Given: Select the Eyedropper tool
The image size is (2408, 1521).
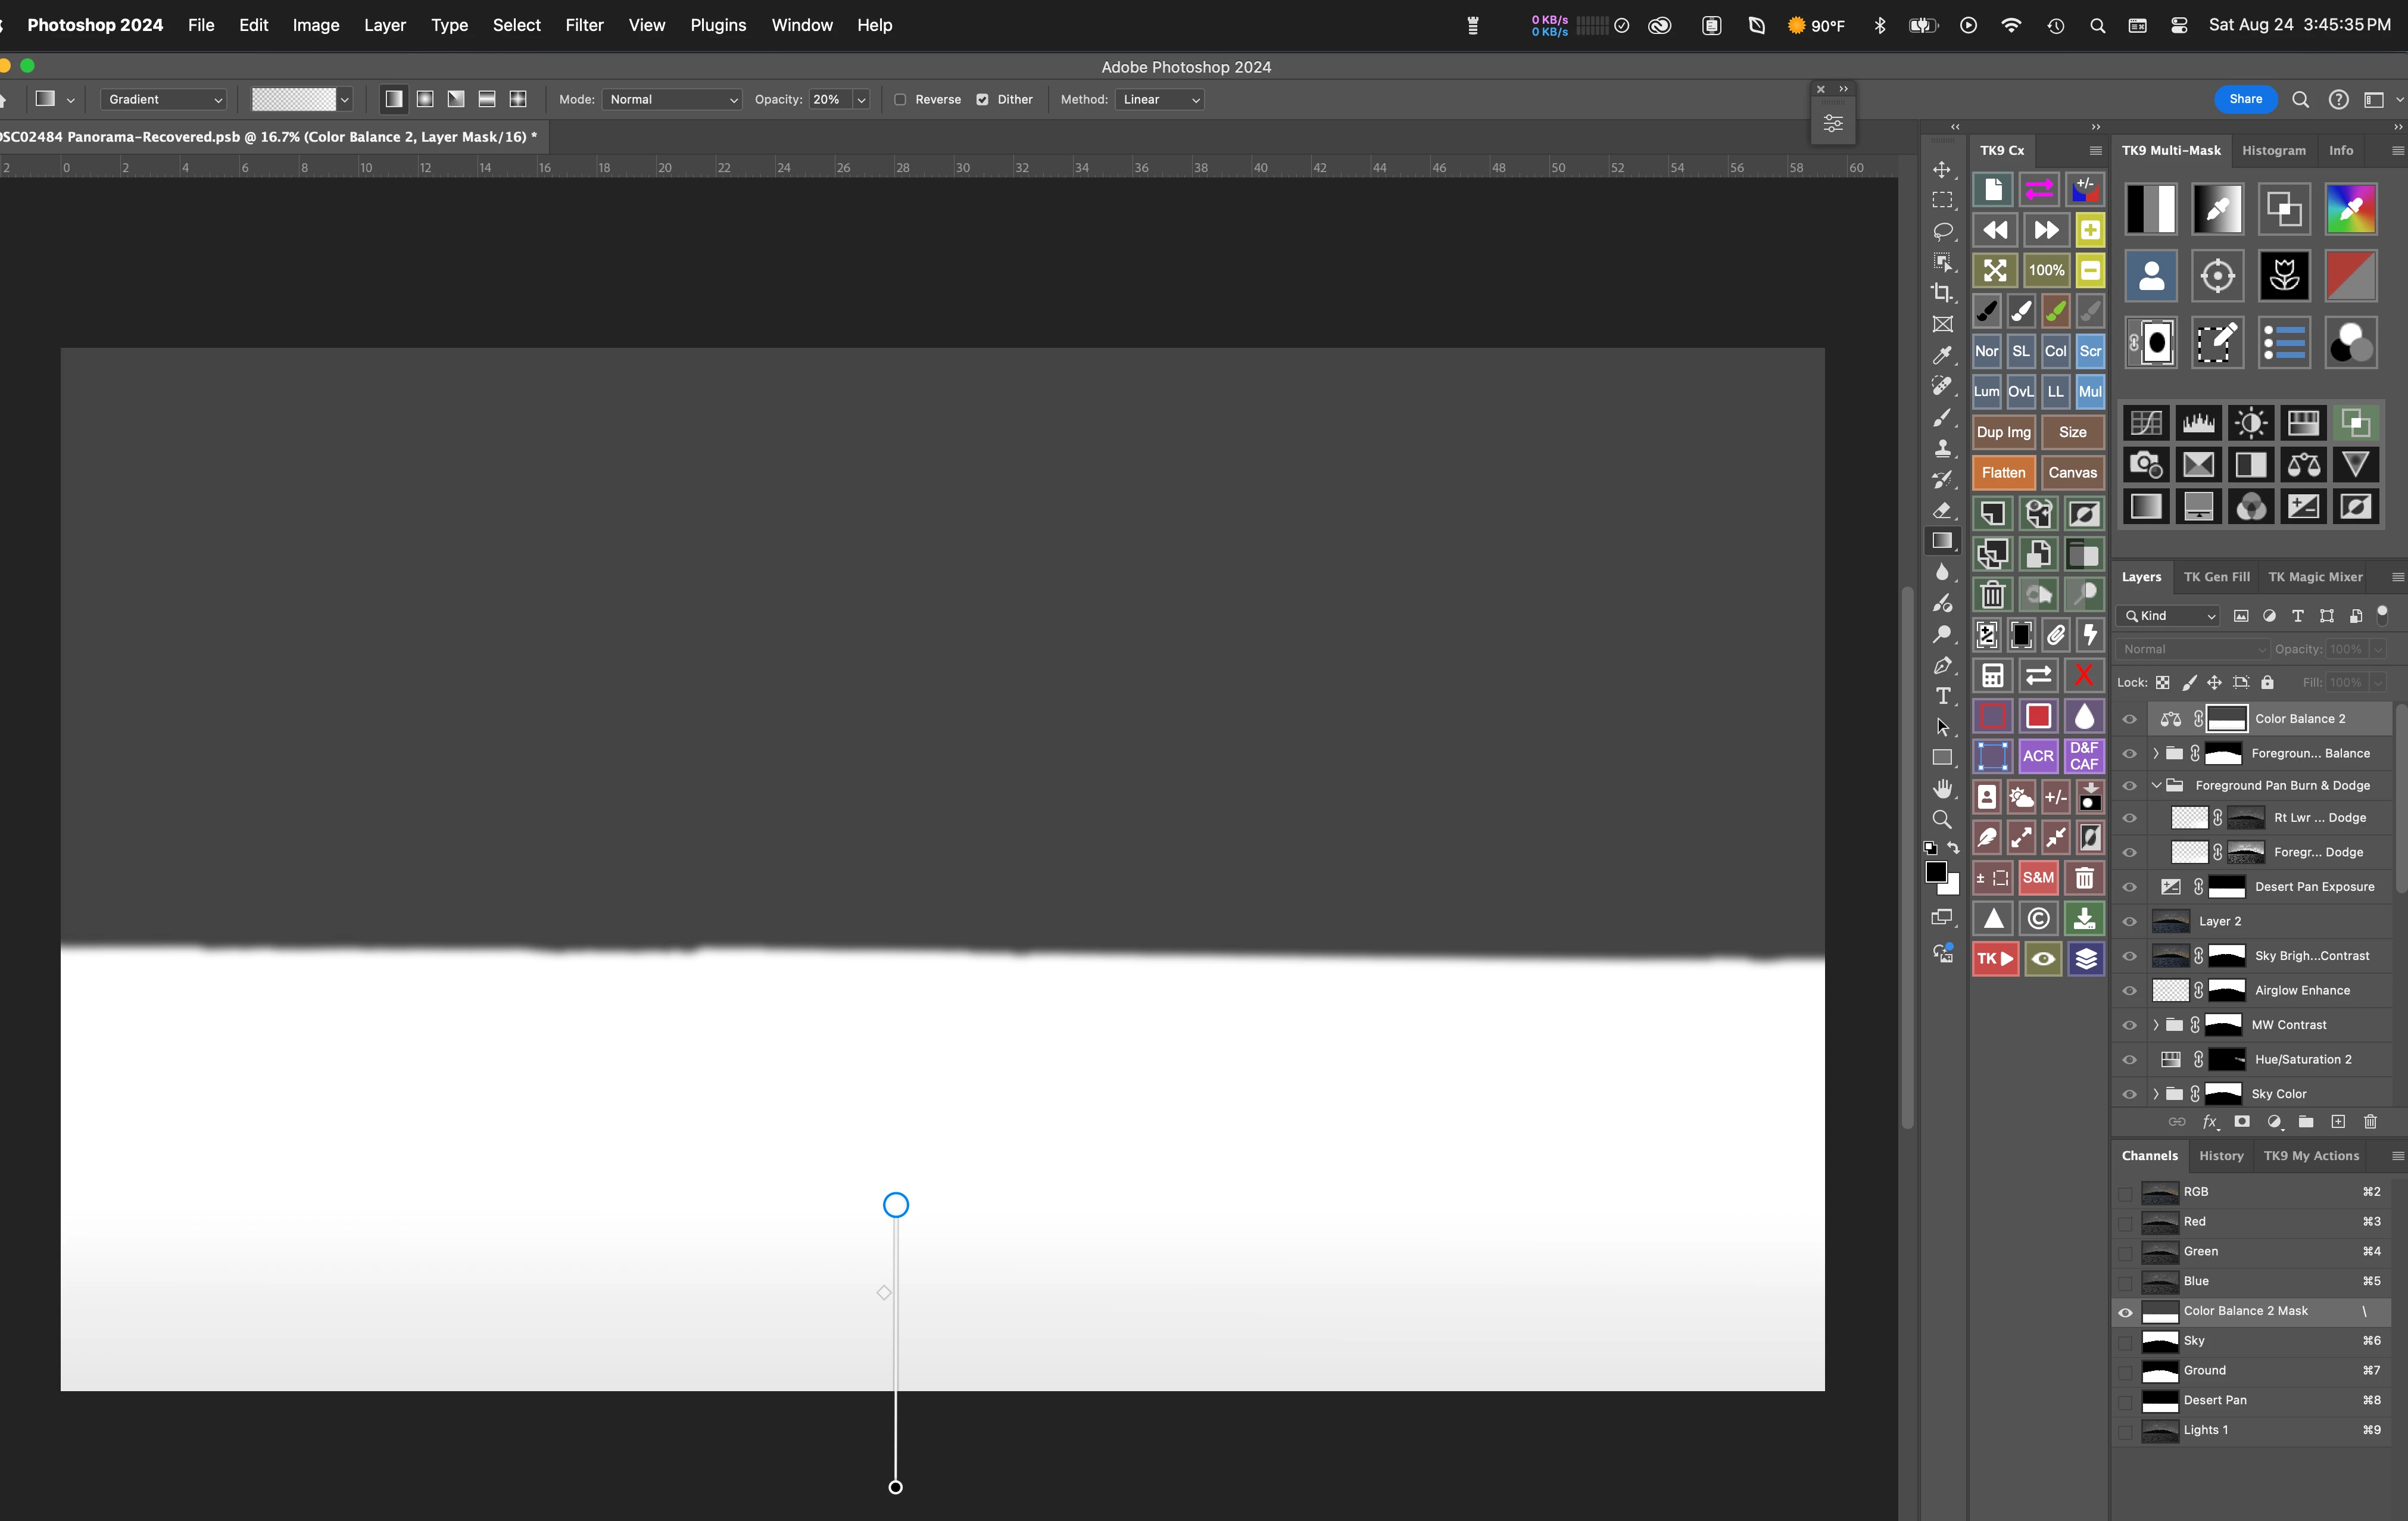Looking at the screenshot, I should pos(1942,355).
